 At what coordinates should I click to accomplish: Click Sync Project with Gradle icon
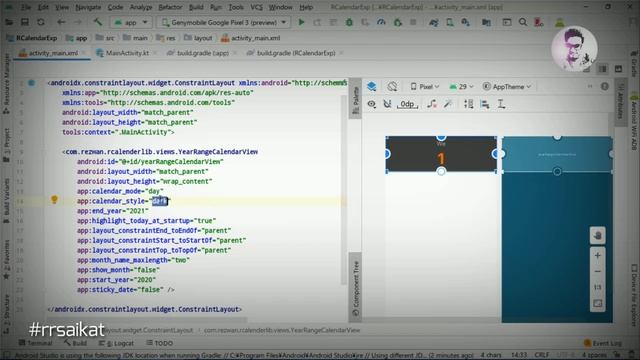pyautogui.click(x=434, y=22)
